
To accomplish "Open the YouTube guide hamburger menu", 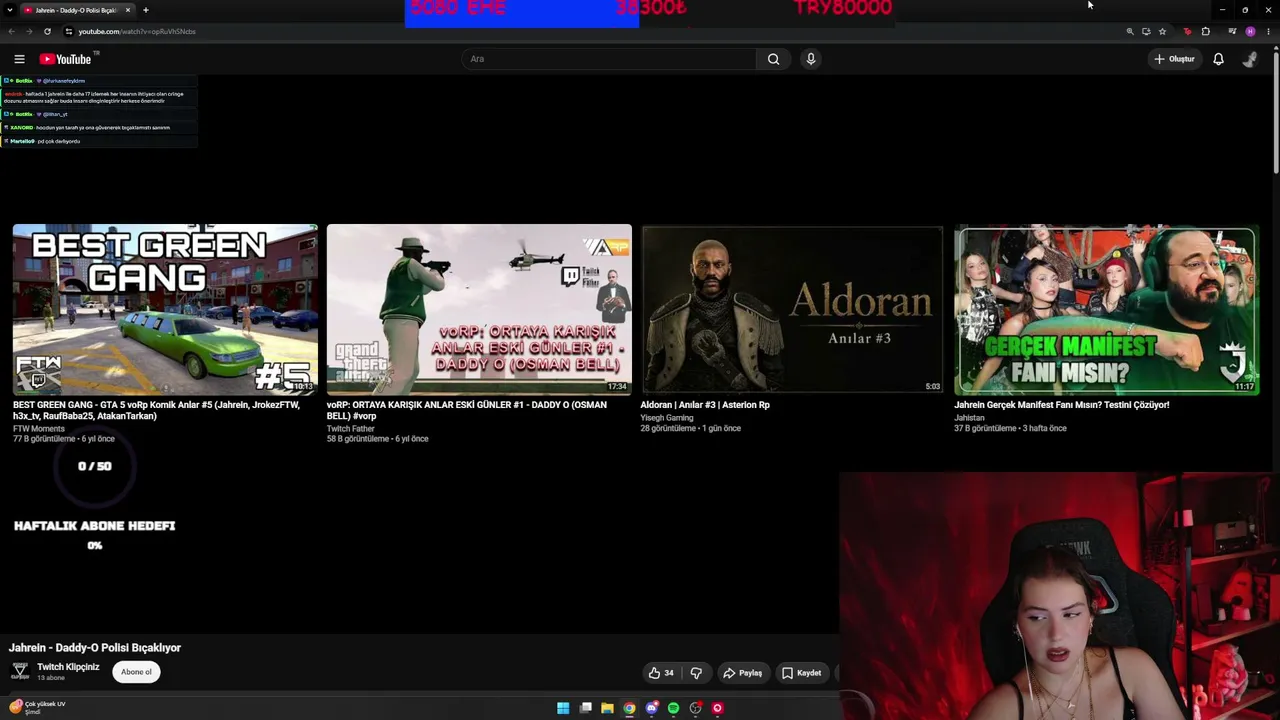I will coord(19,59).
